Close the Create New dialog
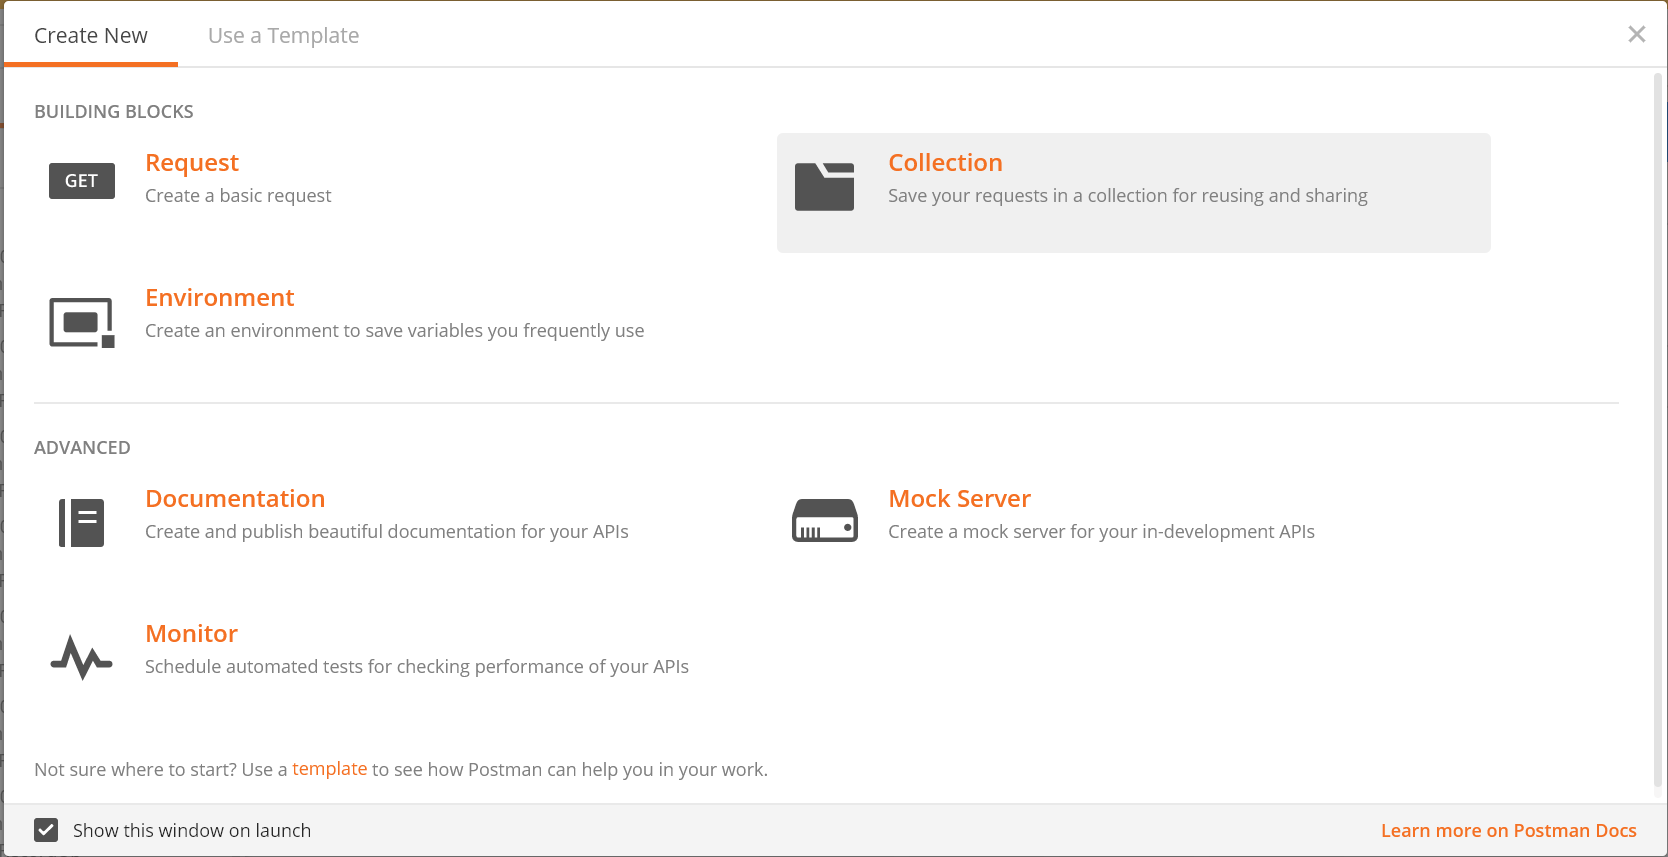Screen dimensions: 1668x857 tap(1637, 34)
